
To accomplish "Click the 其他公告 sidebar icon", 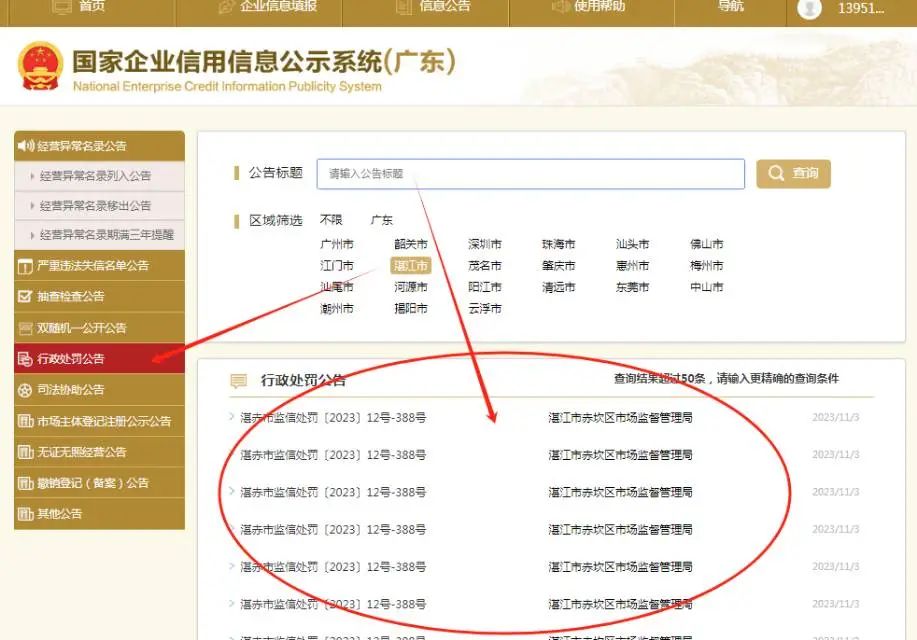I will point(25,514).
